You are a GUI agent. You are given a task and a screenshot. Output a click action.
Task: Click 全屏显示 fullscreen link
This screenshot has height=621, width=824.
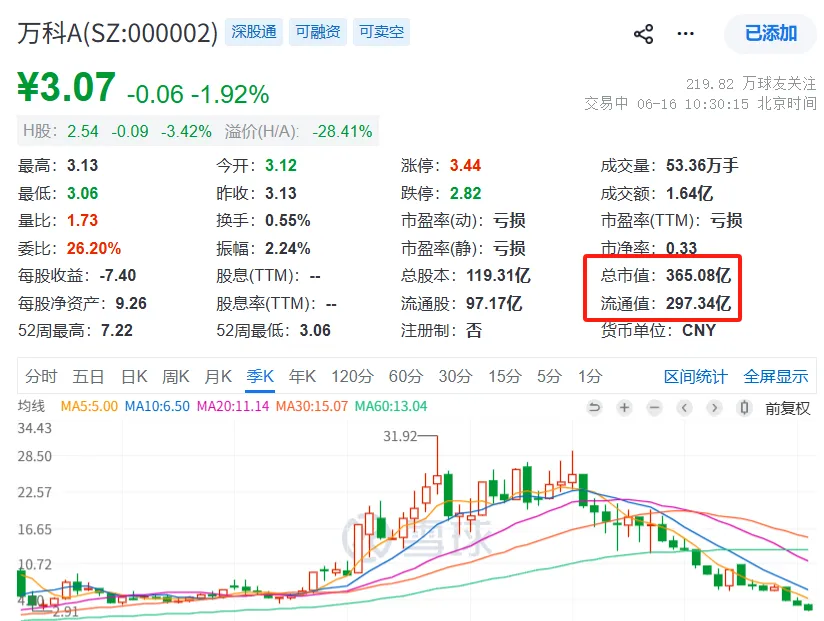point(776,377)
